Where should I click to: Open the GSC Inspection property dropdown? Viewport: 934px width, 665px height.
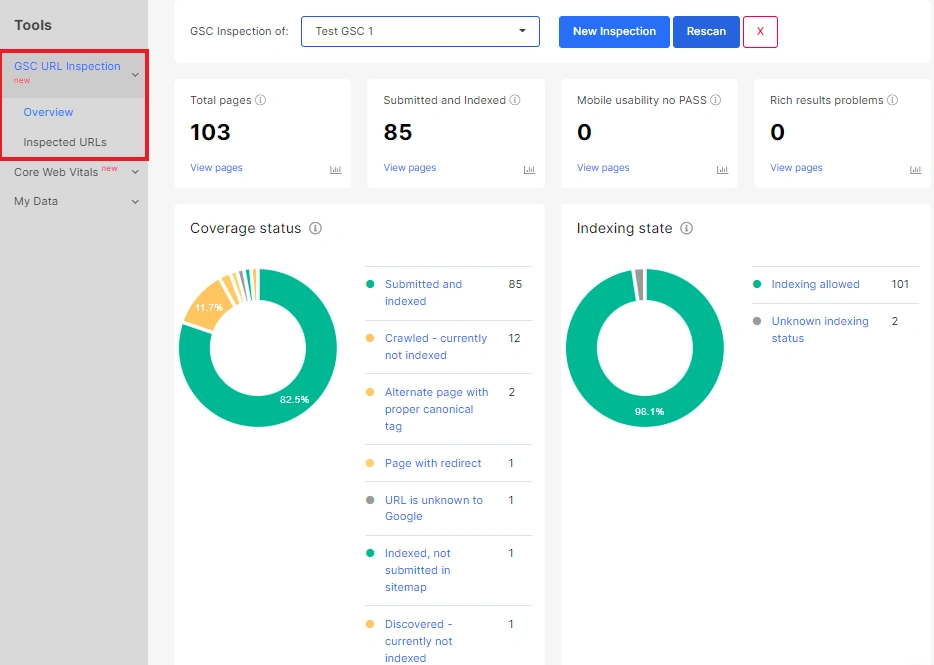pyautogui.click(x=420, y=31)
